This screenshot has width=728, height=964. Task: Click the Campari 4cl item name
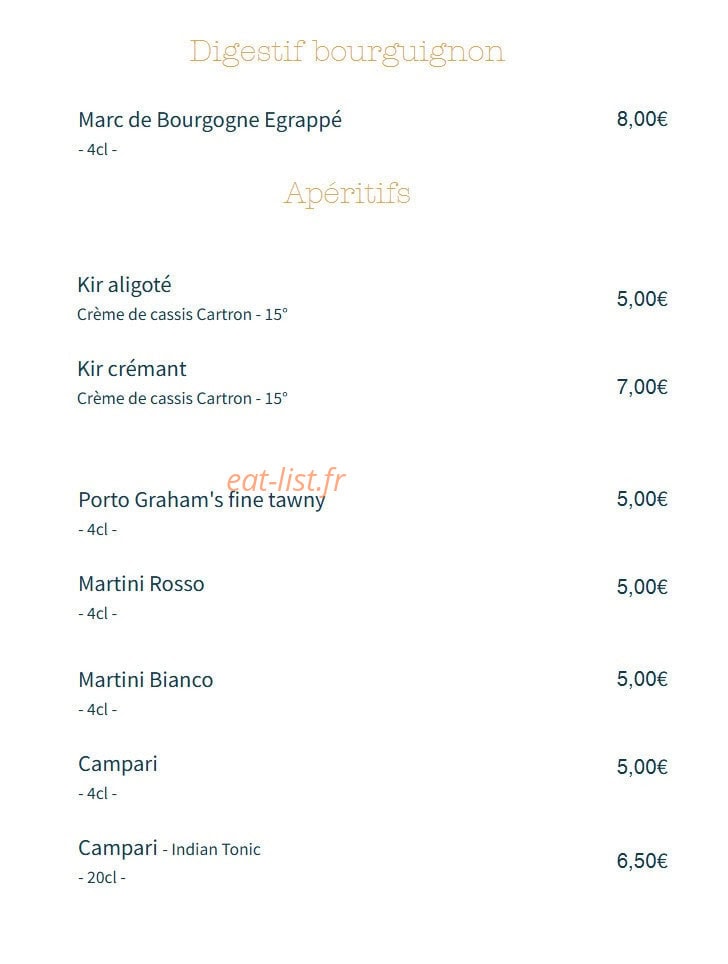(x=118, y=764)
